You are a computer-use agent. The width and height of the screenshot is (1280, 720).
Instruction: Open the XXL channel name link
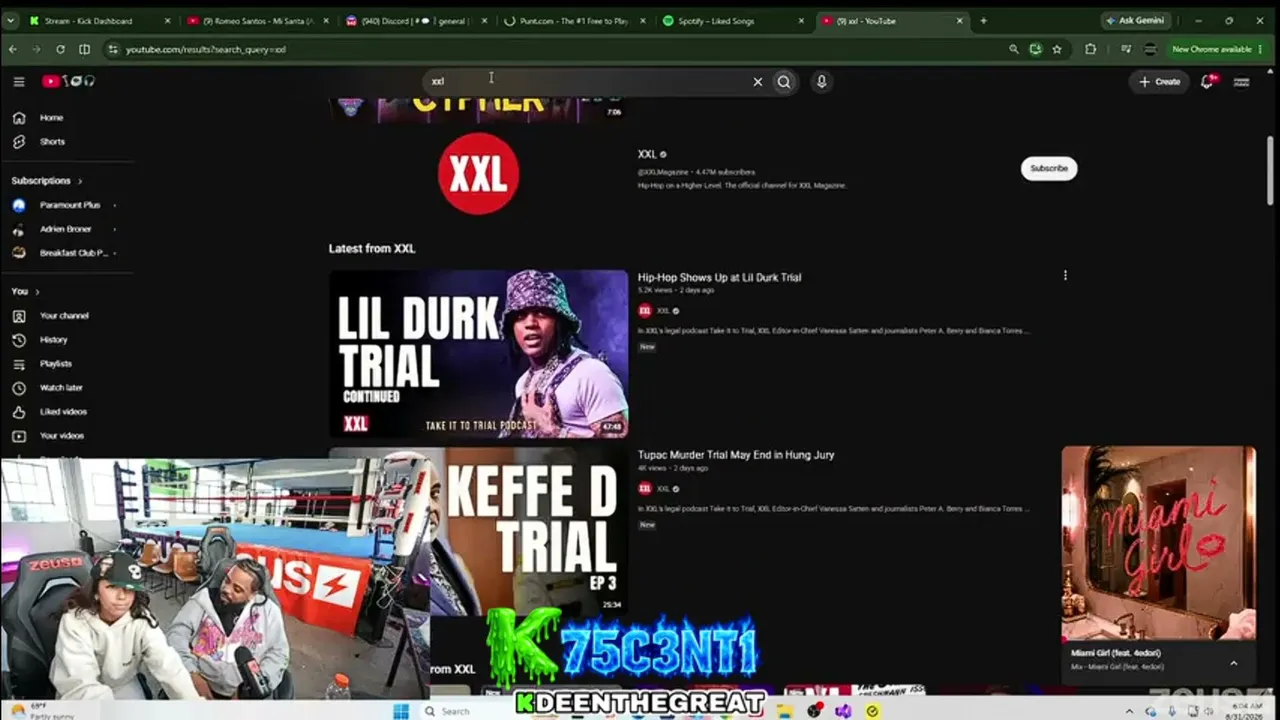click(647, 154)
